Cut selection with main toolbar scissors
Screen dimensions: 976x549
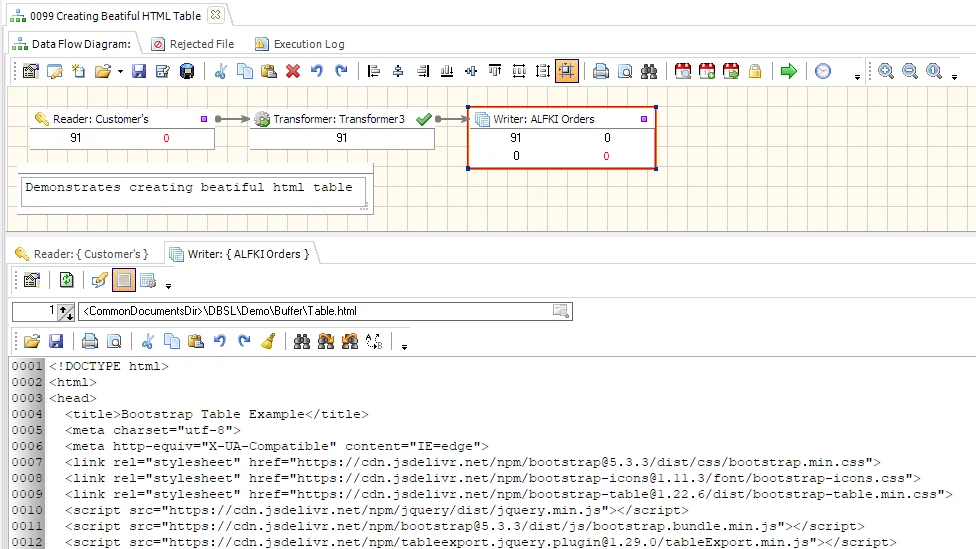coord(220,71)
